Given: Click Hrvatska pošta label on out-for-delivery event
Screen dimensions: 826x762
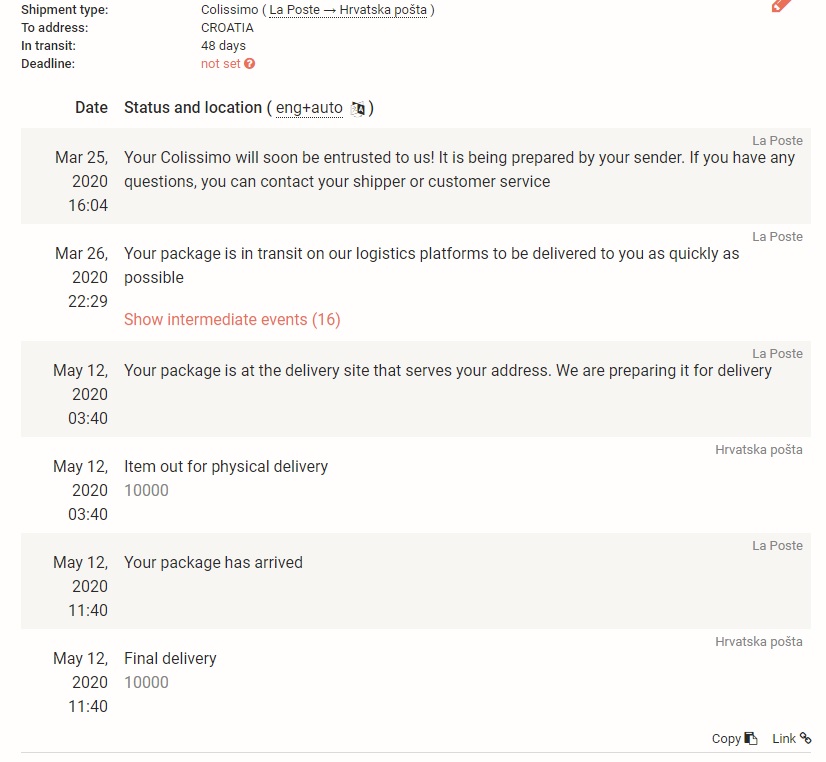Looking at the screenshot, I should click(x=758, y=450).
